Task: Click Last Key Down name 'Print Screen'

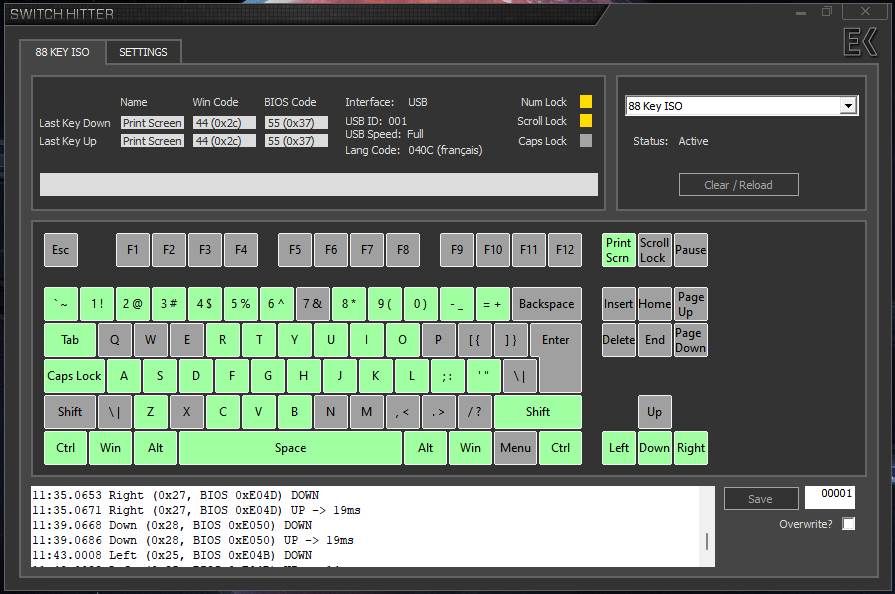Action: coord(152,123)
